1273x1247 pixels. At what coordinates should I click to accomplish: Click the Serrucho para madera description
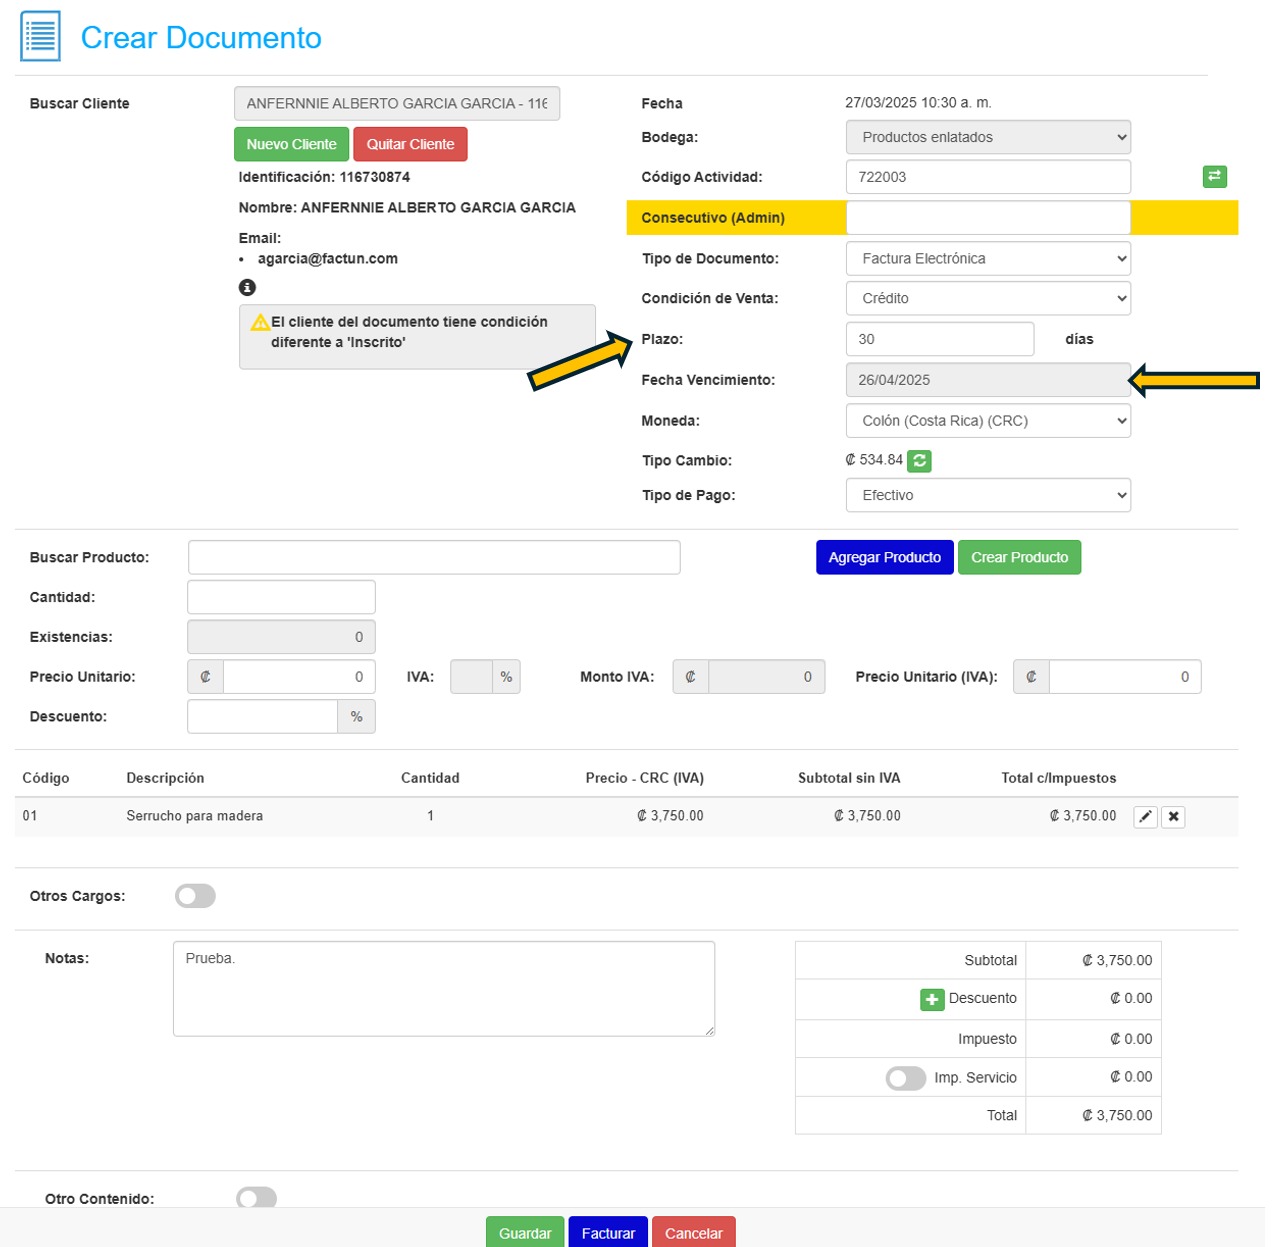coord(195,816)
